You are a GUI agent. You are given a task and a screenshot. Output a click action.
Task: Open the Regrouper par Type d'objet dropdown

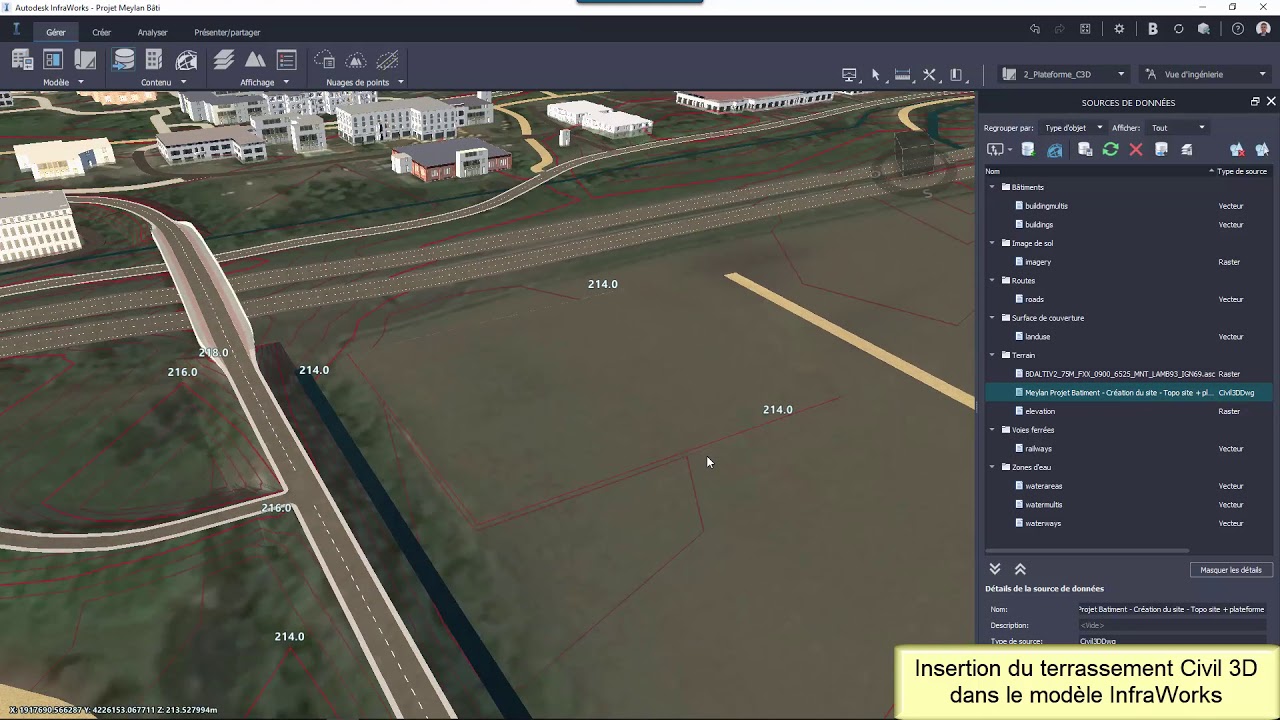click(1073, 128)
